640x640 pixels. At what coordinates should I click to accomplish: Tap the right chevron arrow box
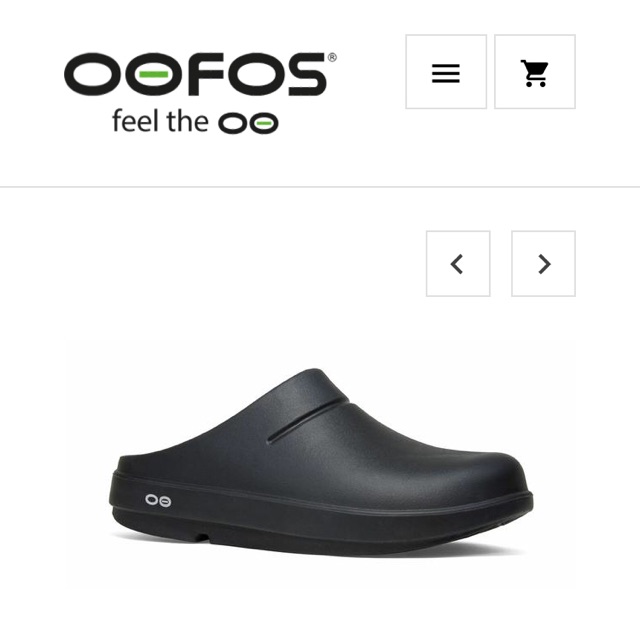point(543,264)
